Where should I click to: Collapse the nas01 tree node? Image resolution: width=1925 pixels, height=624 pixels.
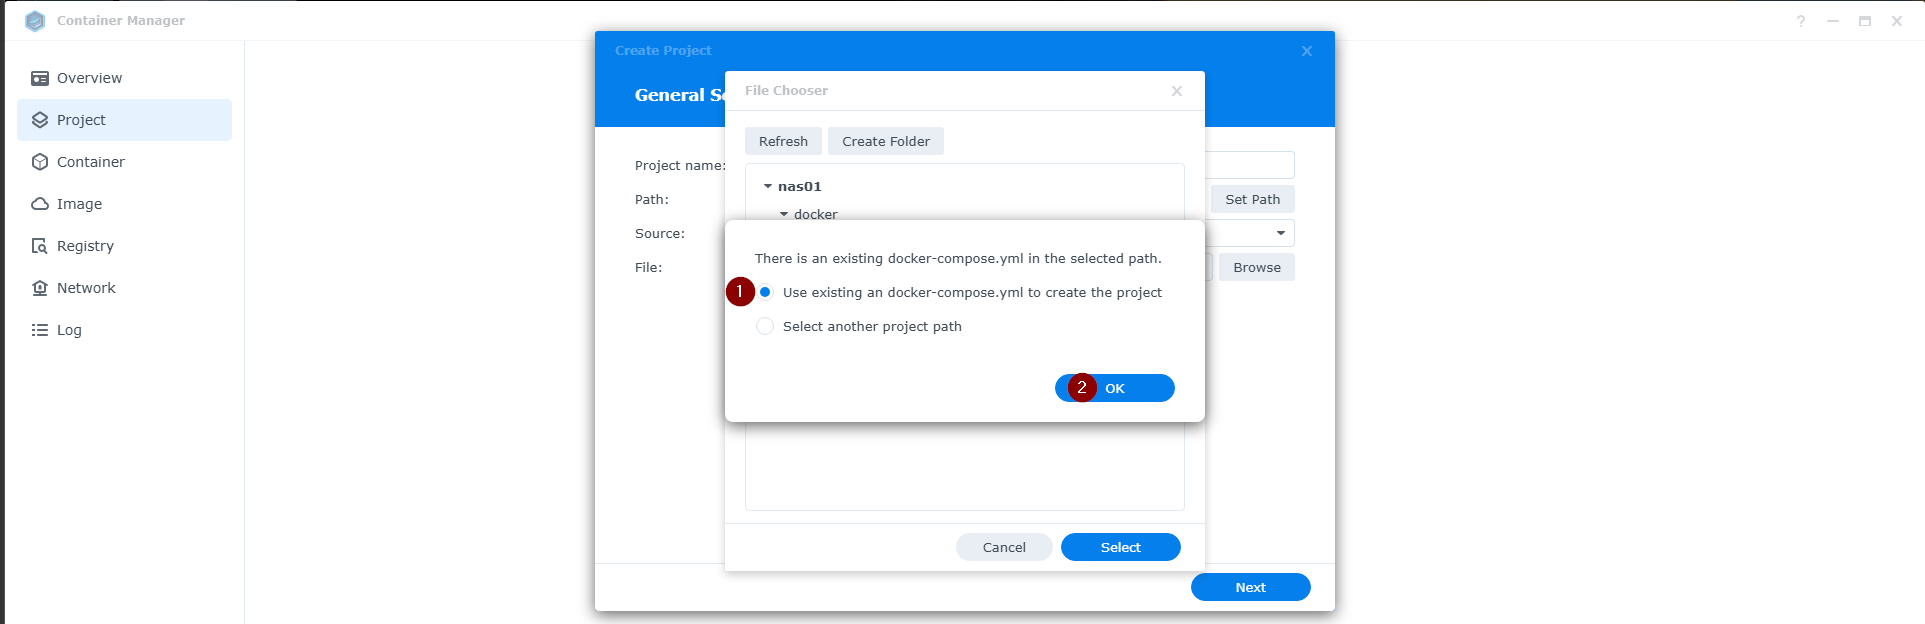click(x=768, y=187)
